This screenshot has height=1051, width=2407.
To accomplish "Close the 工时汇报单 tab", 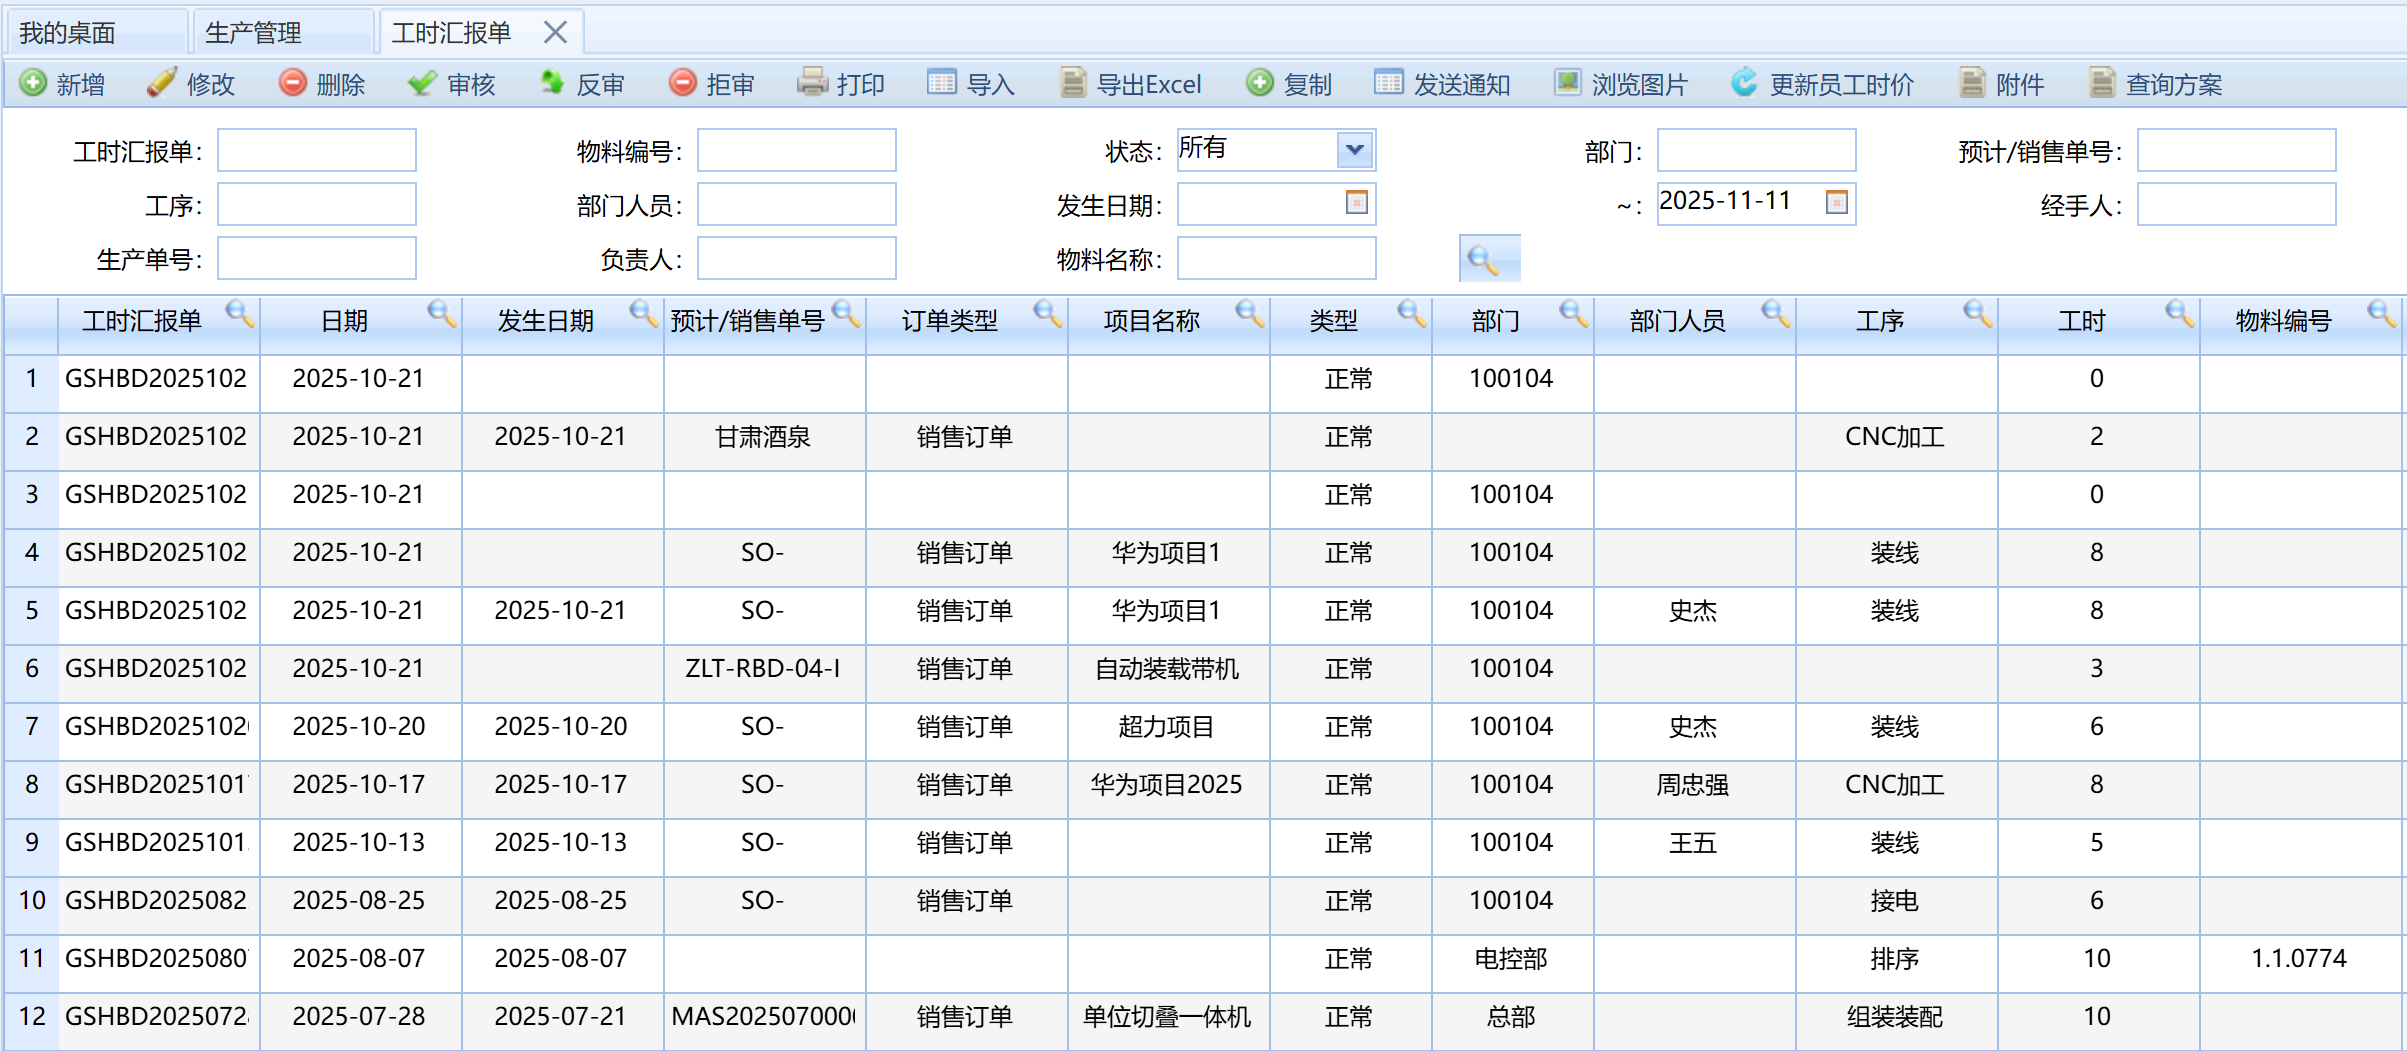I will [555, 33].
